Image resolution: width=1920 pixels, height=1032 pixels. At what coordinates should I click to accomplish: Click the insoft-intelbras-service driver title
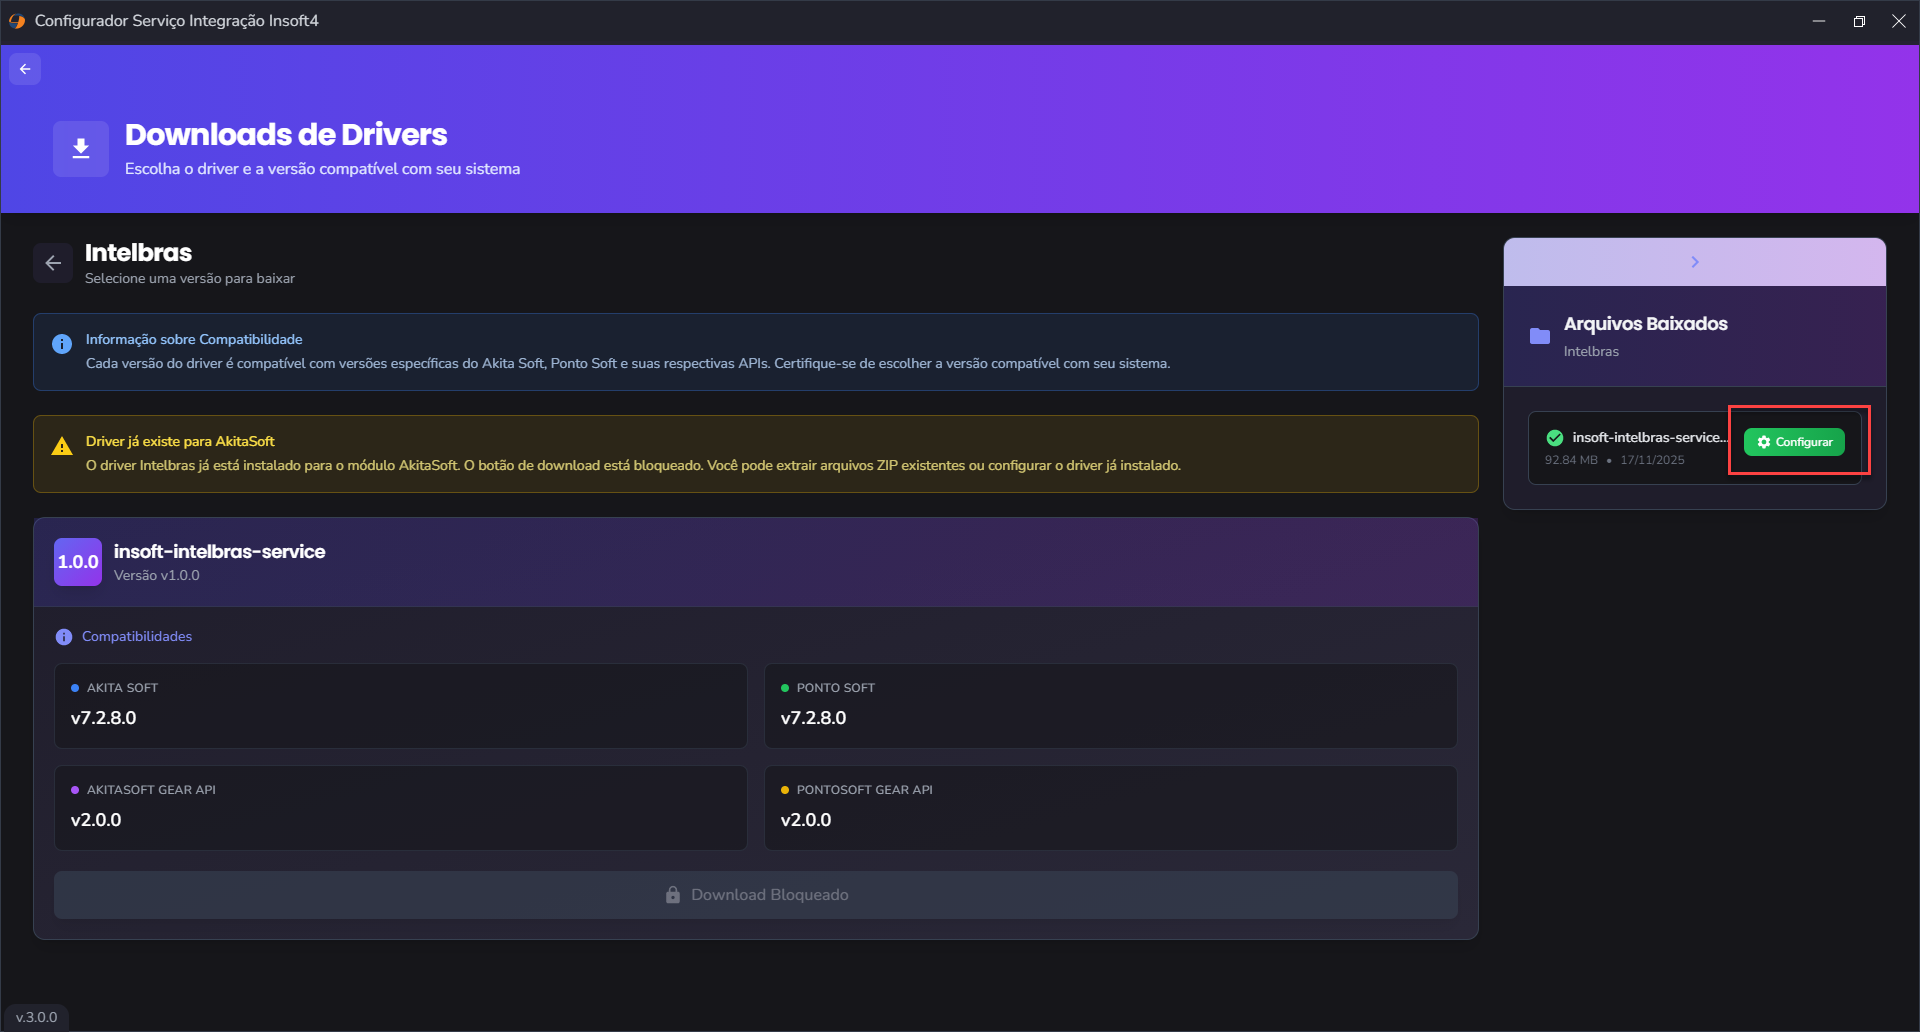[x=219, y=552]
